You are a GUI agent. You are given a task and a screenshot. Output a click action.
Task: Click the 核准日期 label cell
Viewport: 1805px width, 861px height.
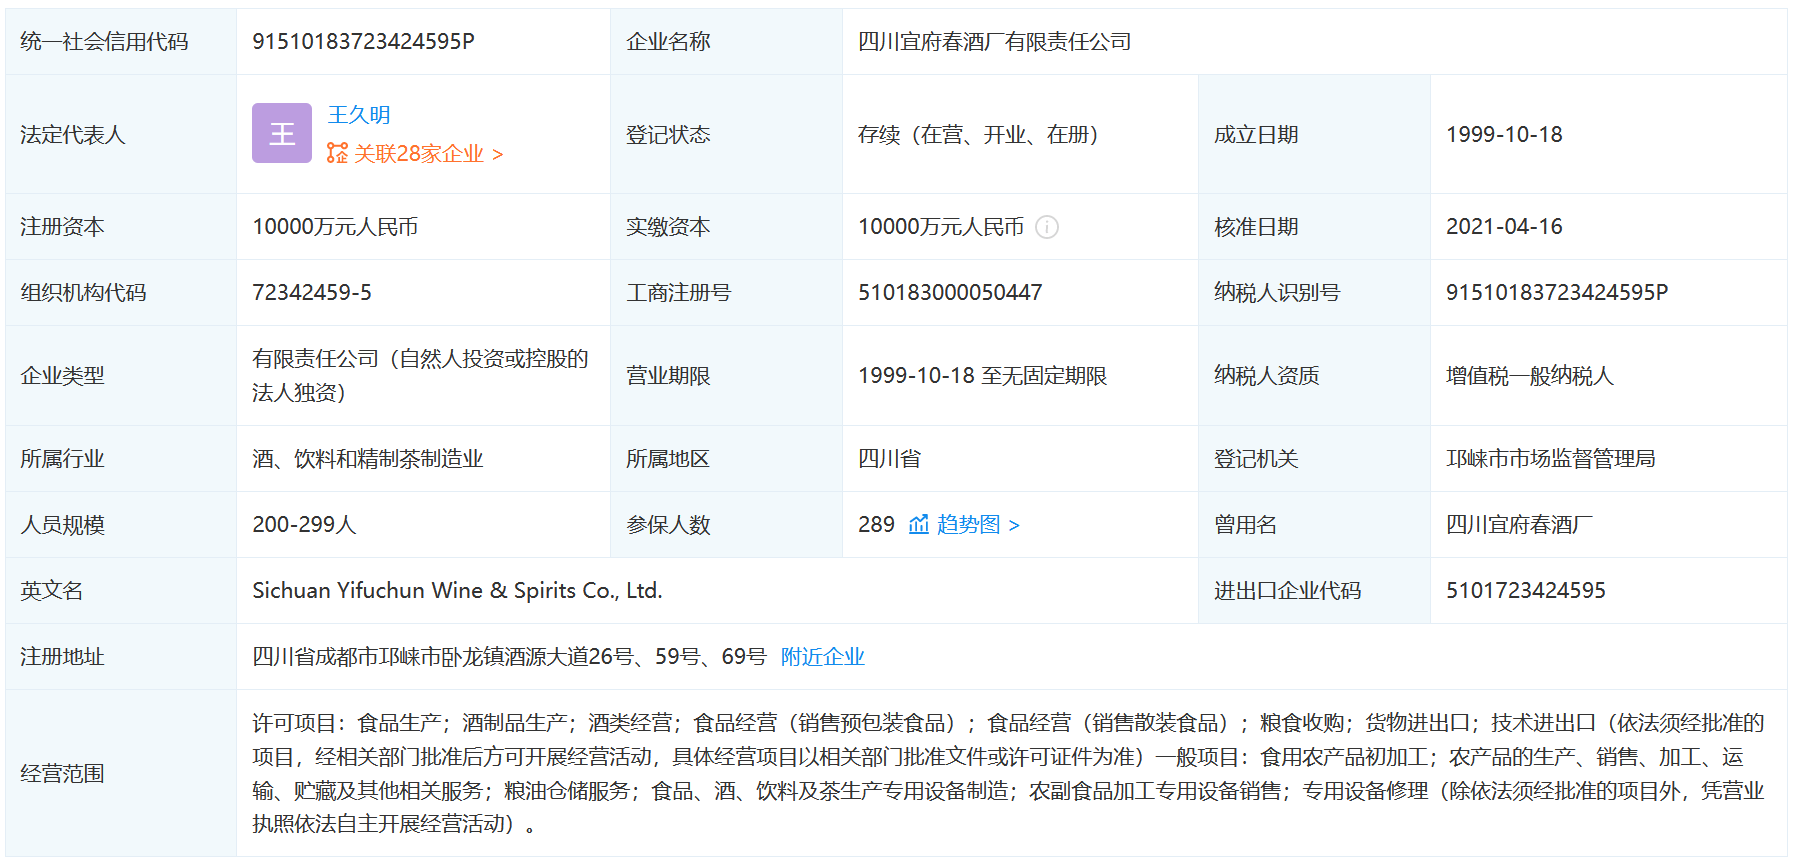pos(1314,227)
